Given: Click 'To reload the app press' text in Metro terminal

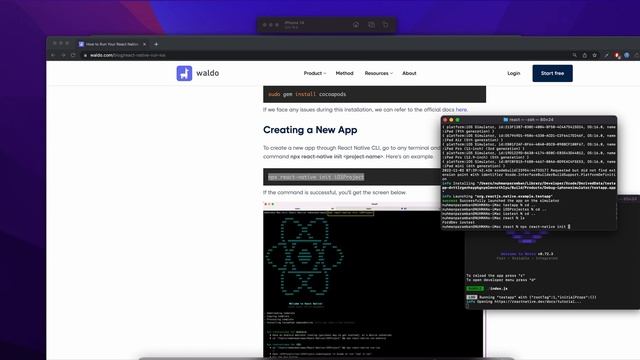Looking at the screenshot, I should pos(495,276).
